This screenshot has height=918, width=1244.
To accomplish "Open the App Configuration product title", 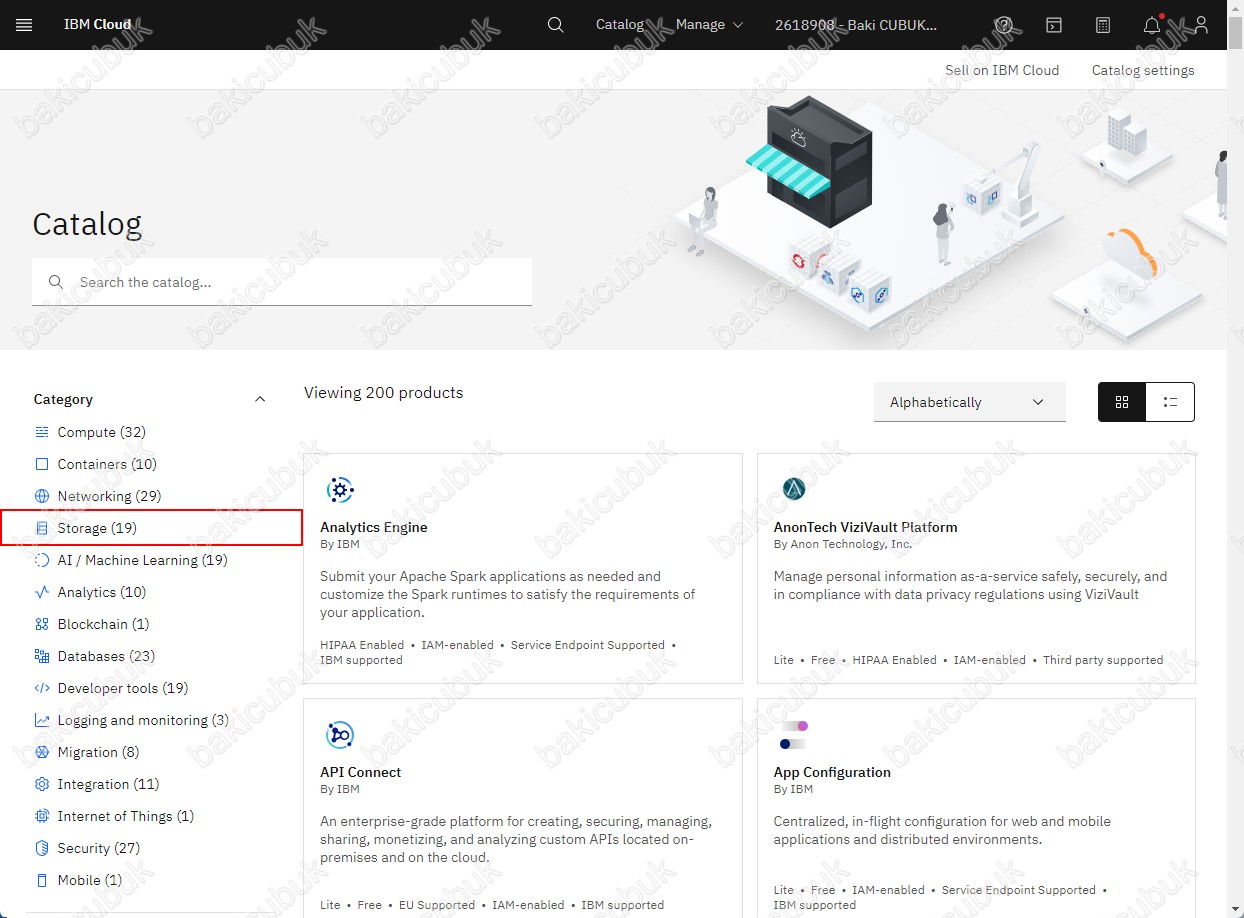I will pos(832,772).
